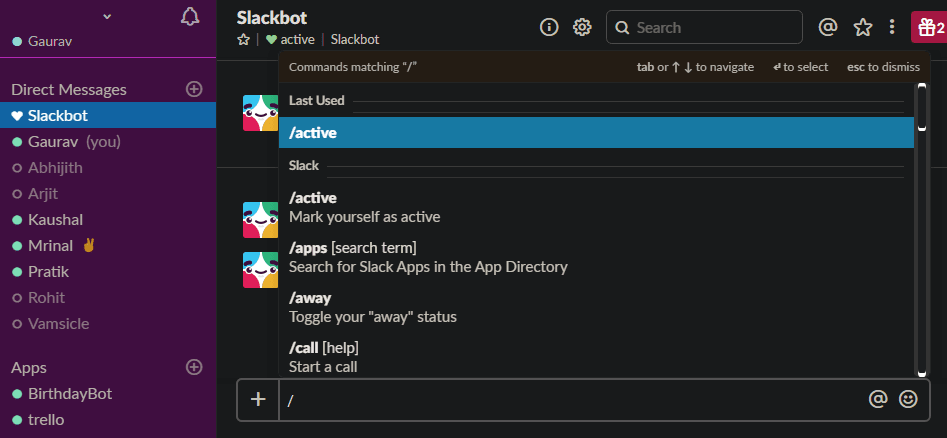Open What's New gift button
Screen dimensions: 947x438
[x=929, y=27]
